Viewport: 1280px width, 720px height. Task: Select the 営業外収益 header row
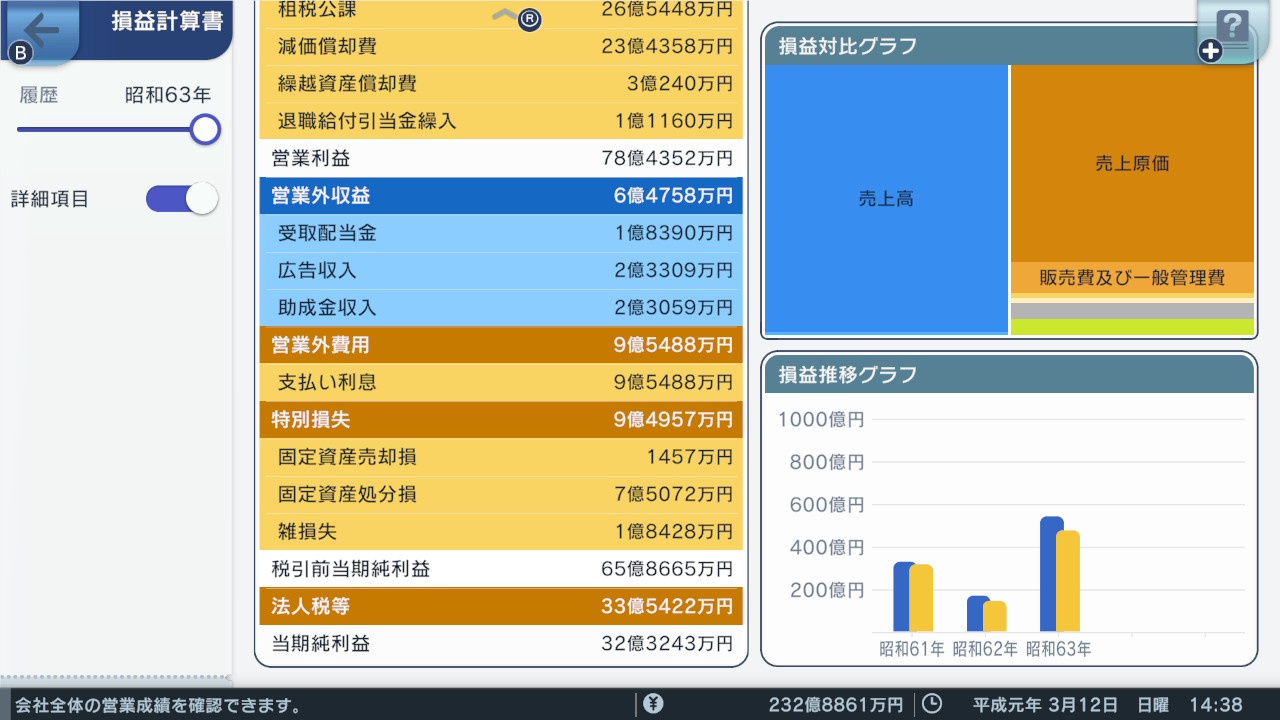pyautogui.click(x=501, y=196)
